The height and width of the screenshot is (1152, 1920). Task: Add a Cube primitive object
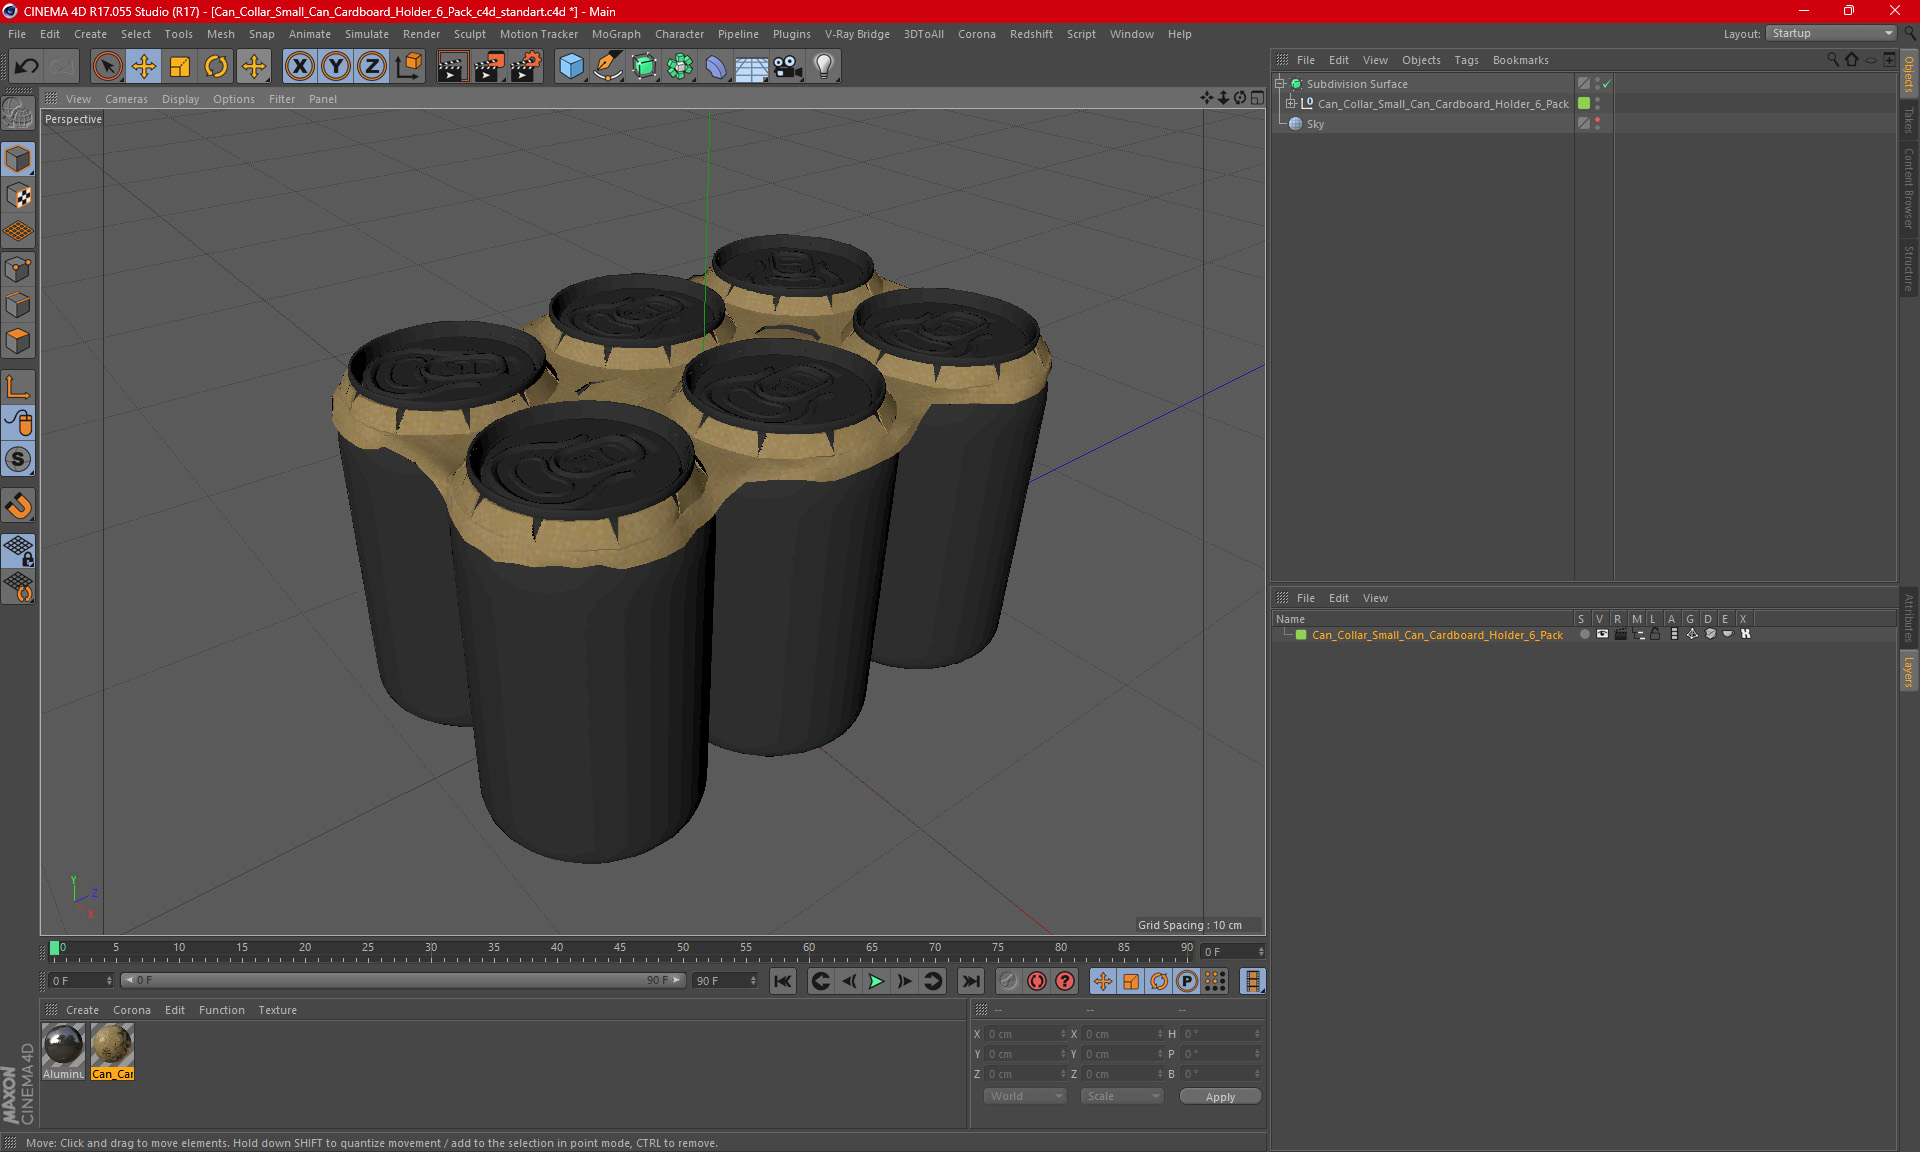[x=571, y=67]
